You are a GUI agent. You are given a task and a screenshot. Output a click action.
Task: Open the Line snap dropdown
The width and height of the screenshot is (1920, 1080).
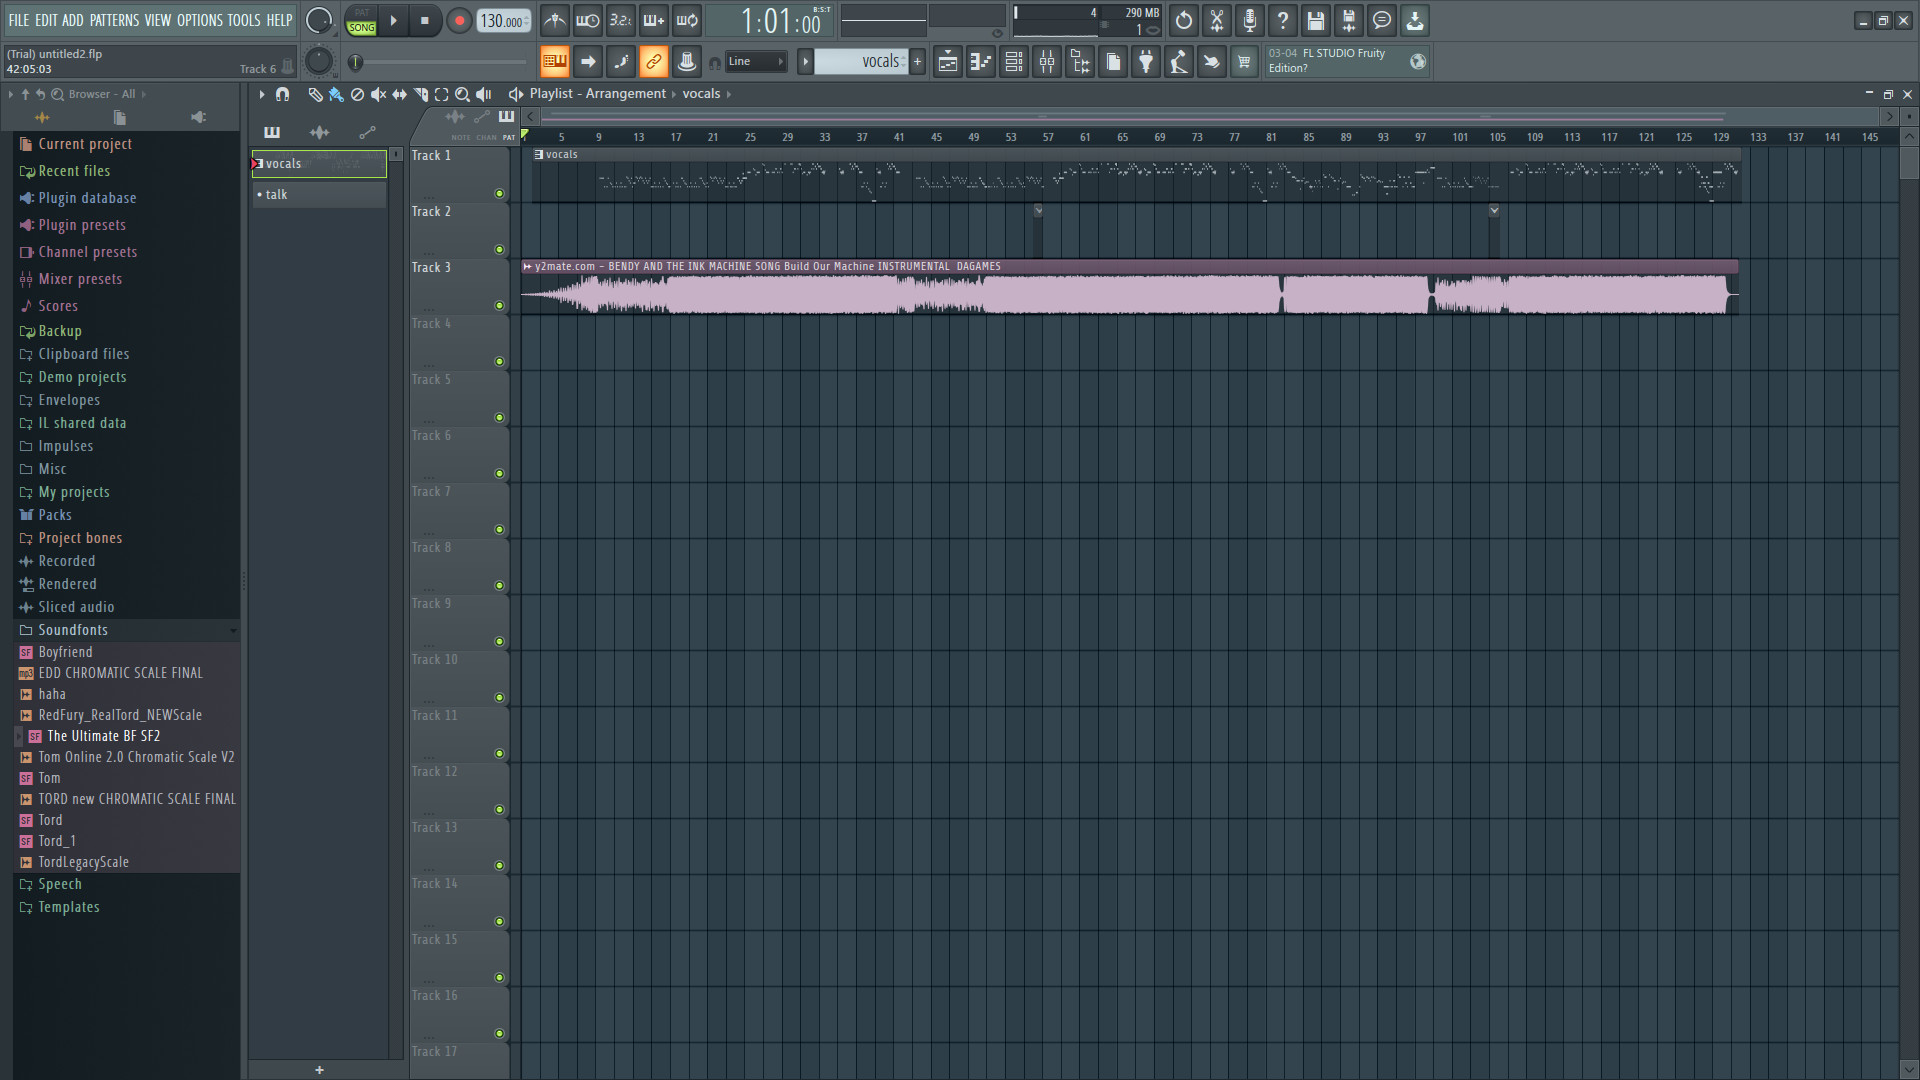(756, 61)
